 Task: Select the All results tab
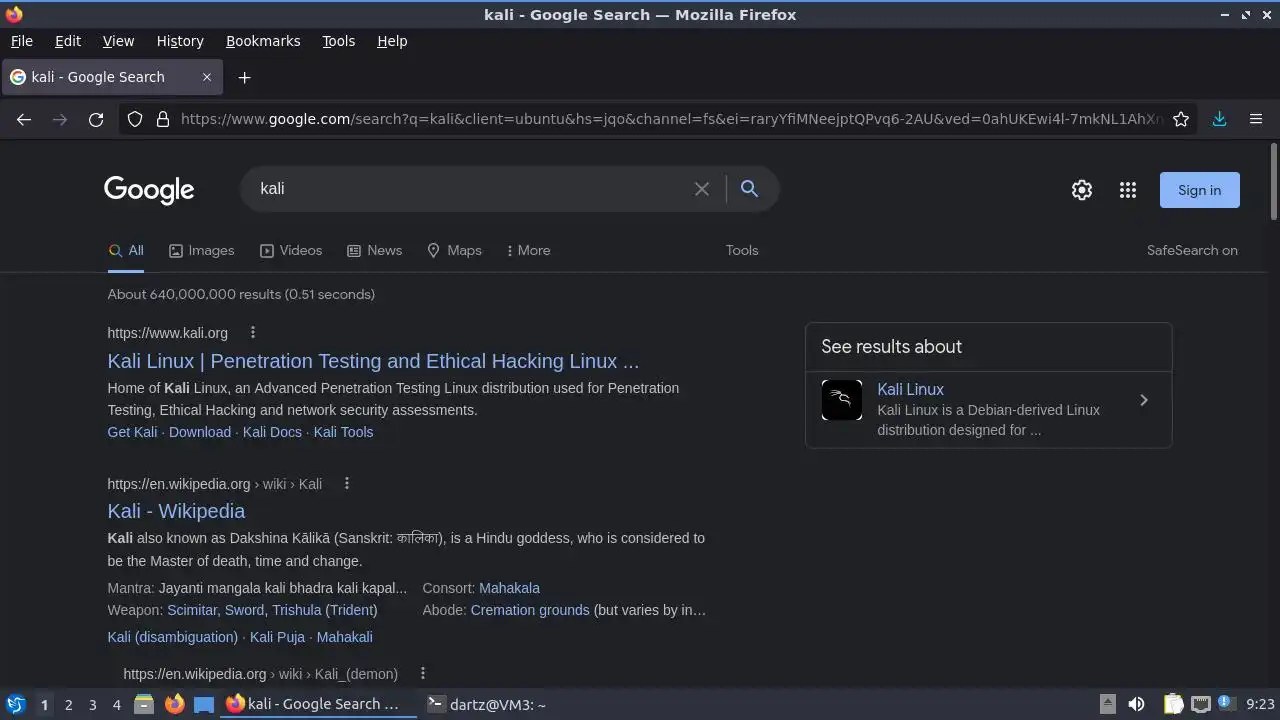click(126, 251)
